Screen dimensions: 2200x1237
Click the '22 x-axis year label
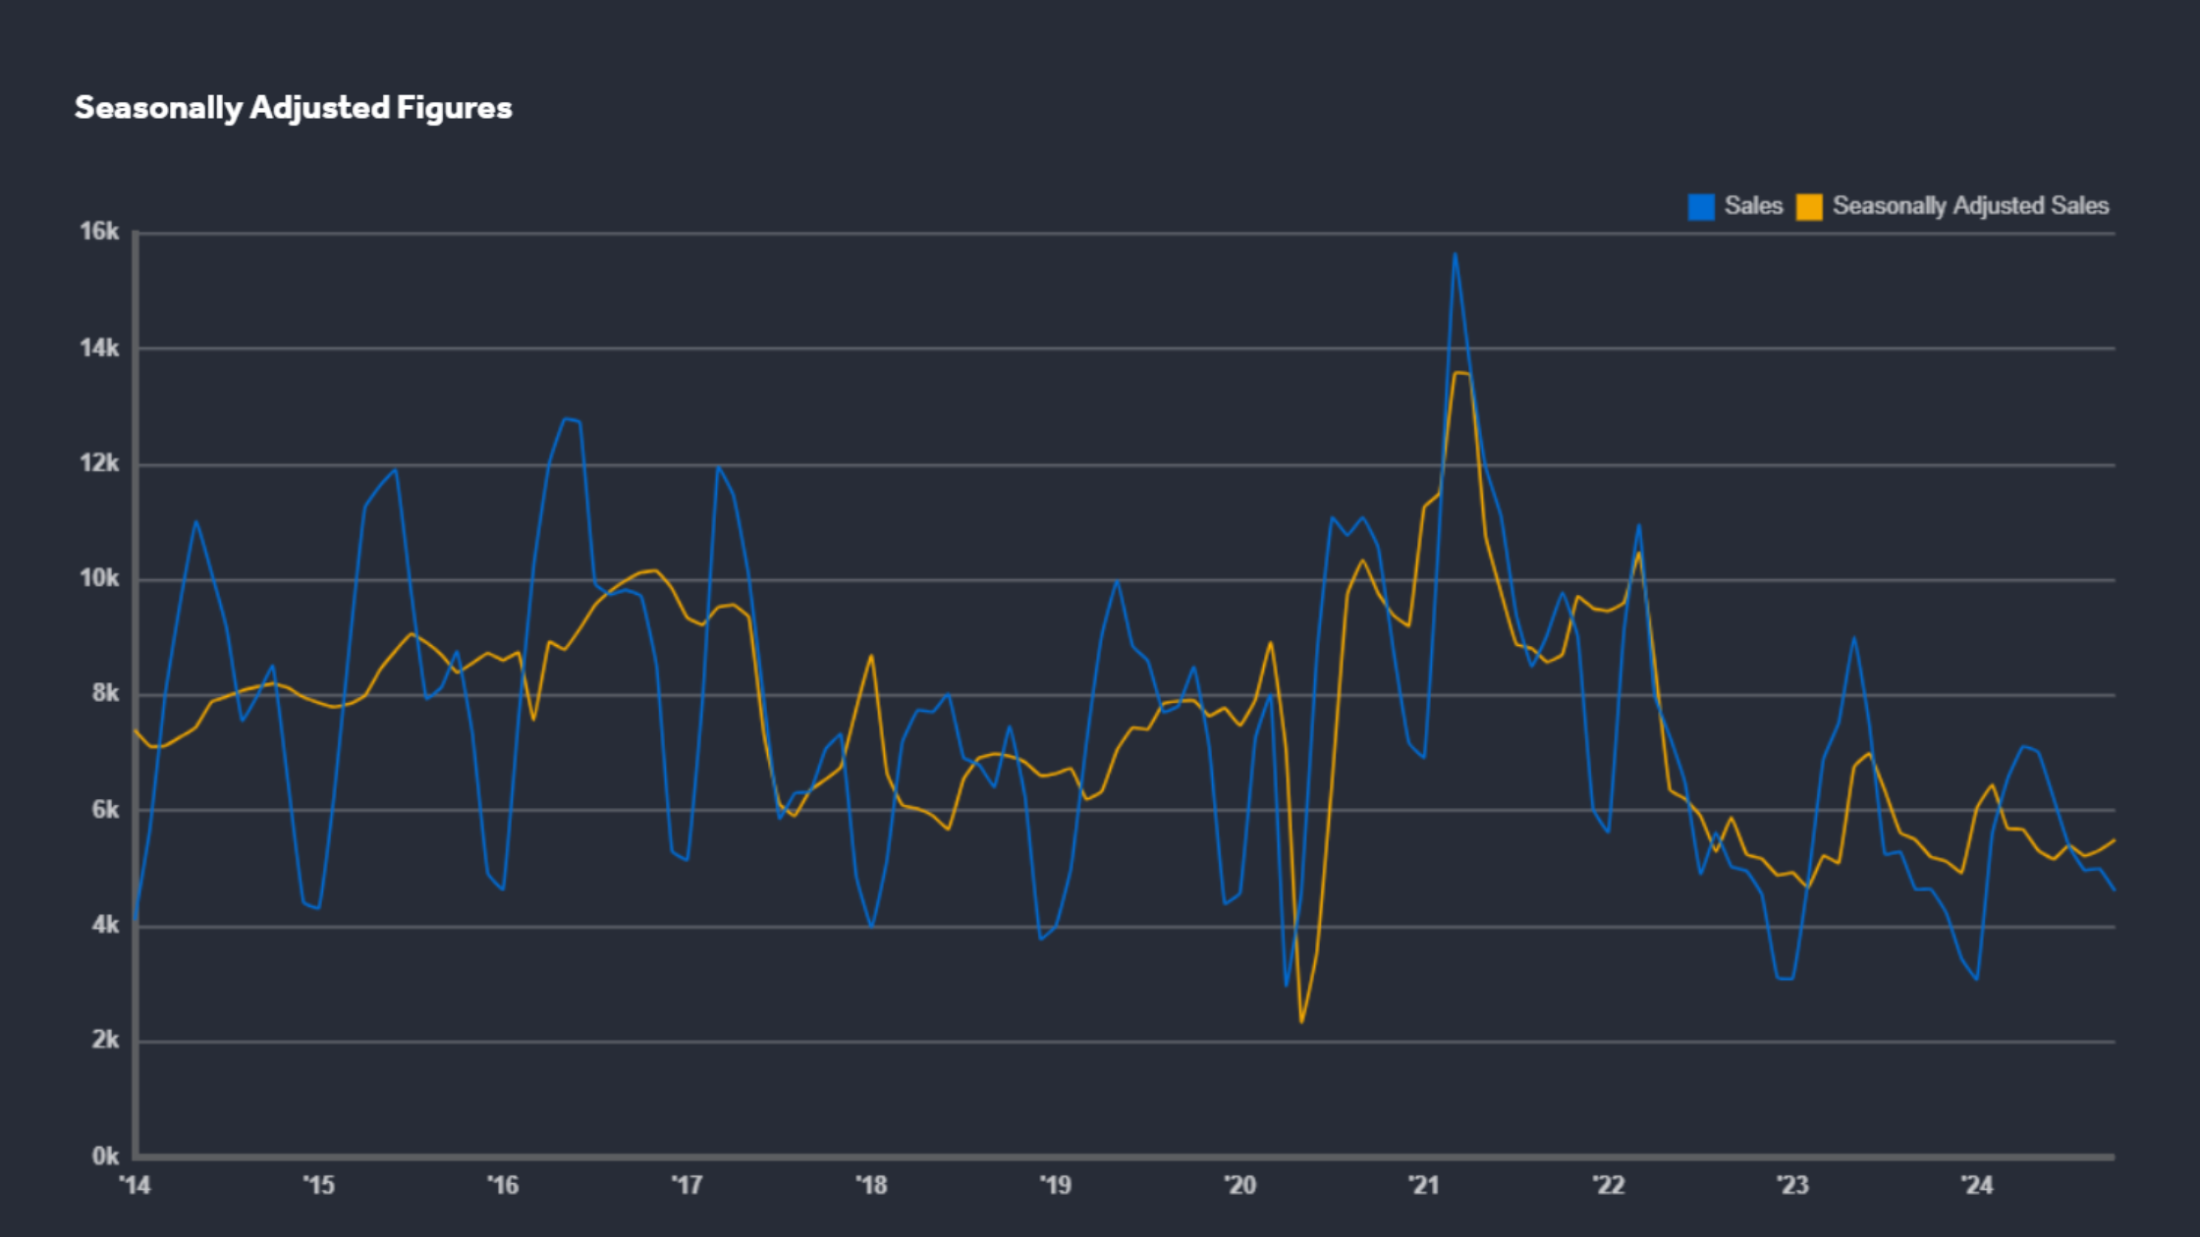tap(1608, 1186)
